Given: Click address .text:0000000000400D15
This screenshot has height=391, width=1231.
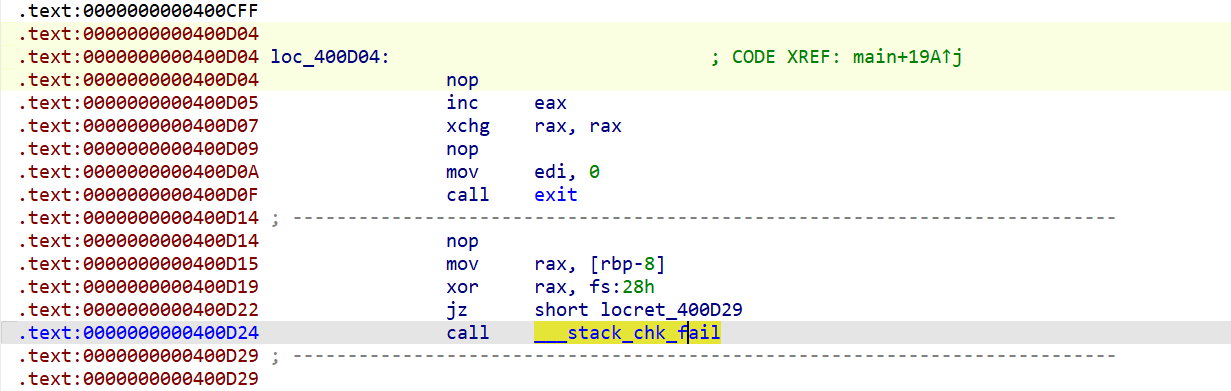Looking at the screenshot, I should pyautogui.click(x=138, y=264).
